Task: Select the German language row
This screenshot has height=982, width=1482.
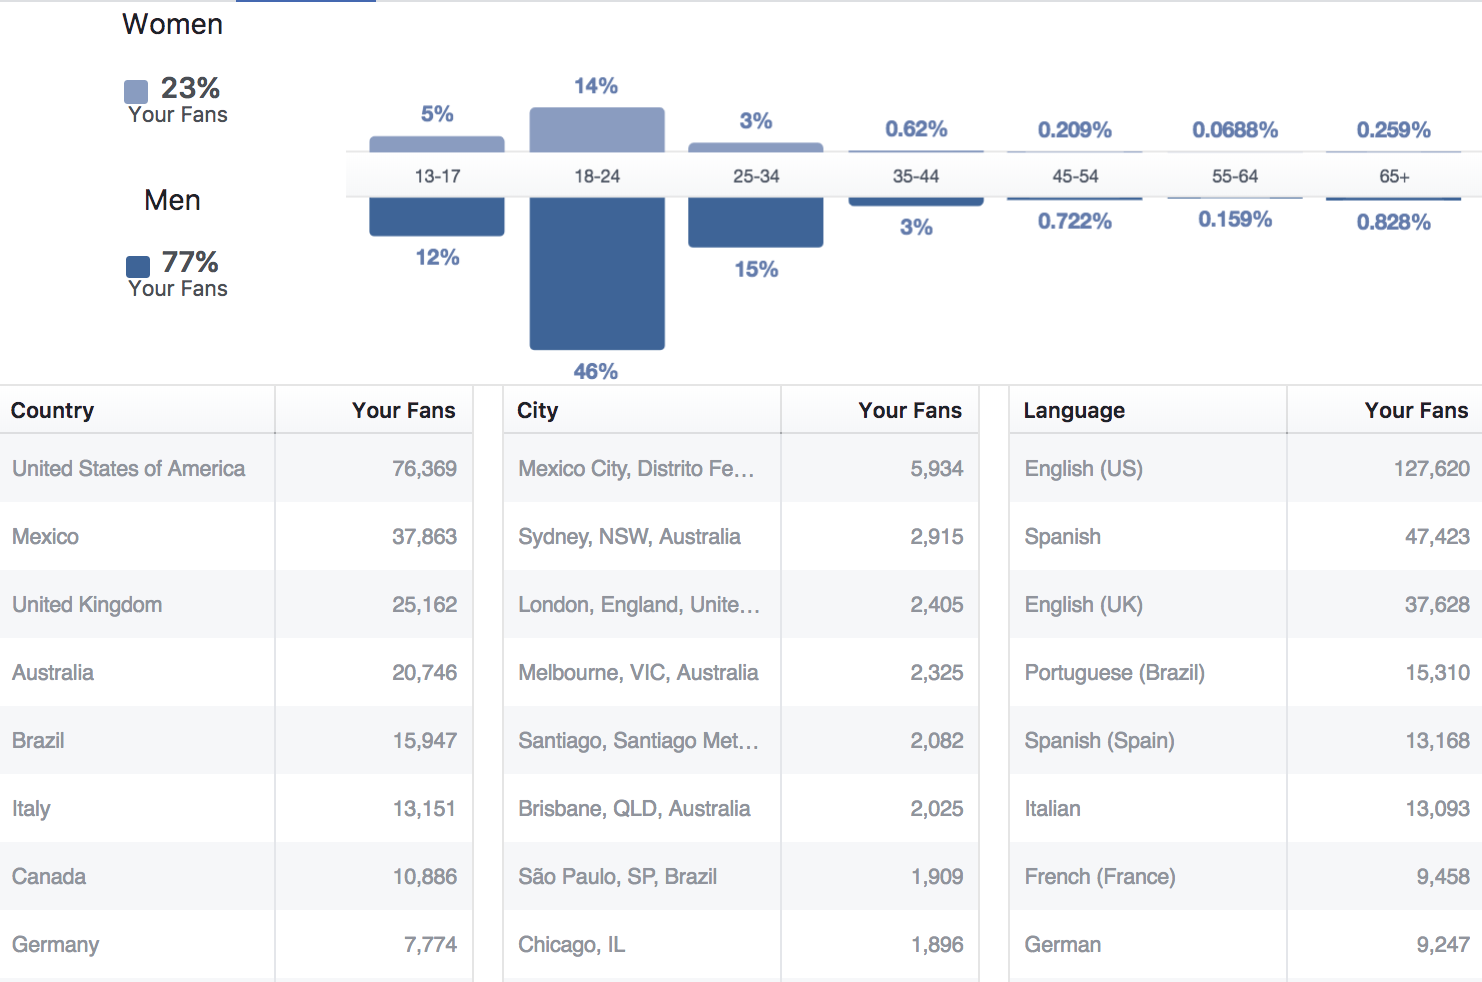Action: (x=1246, y=944)
